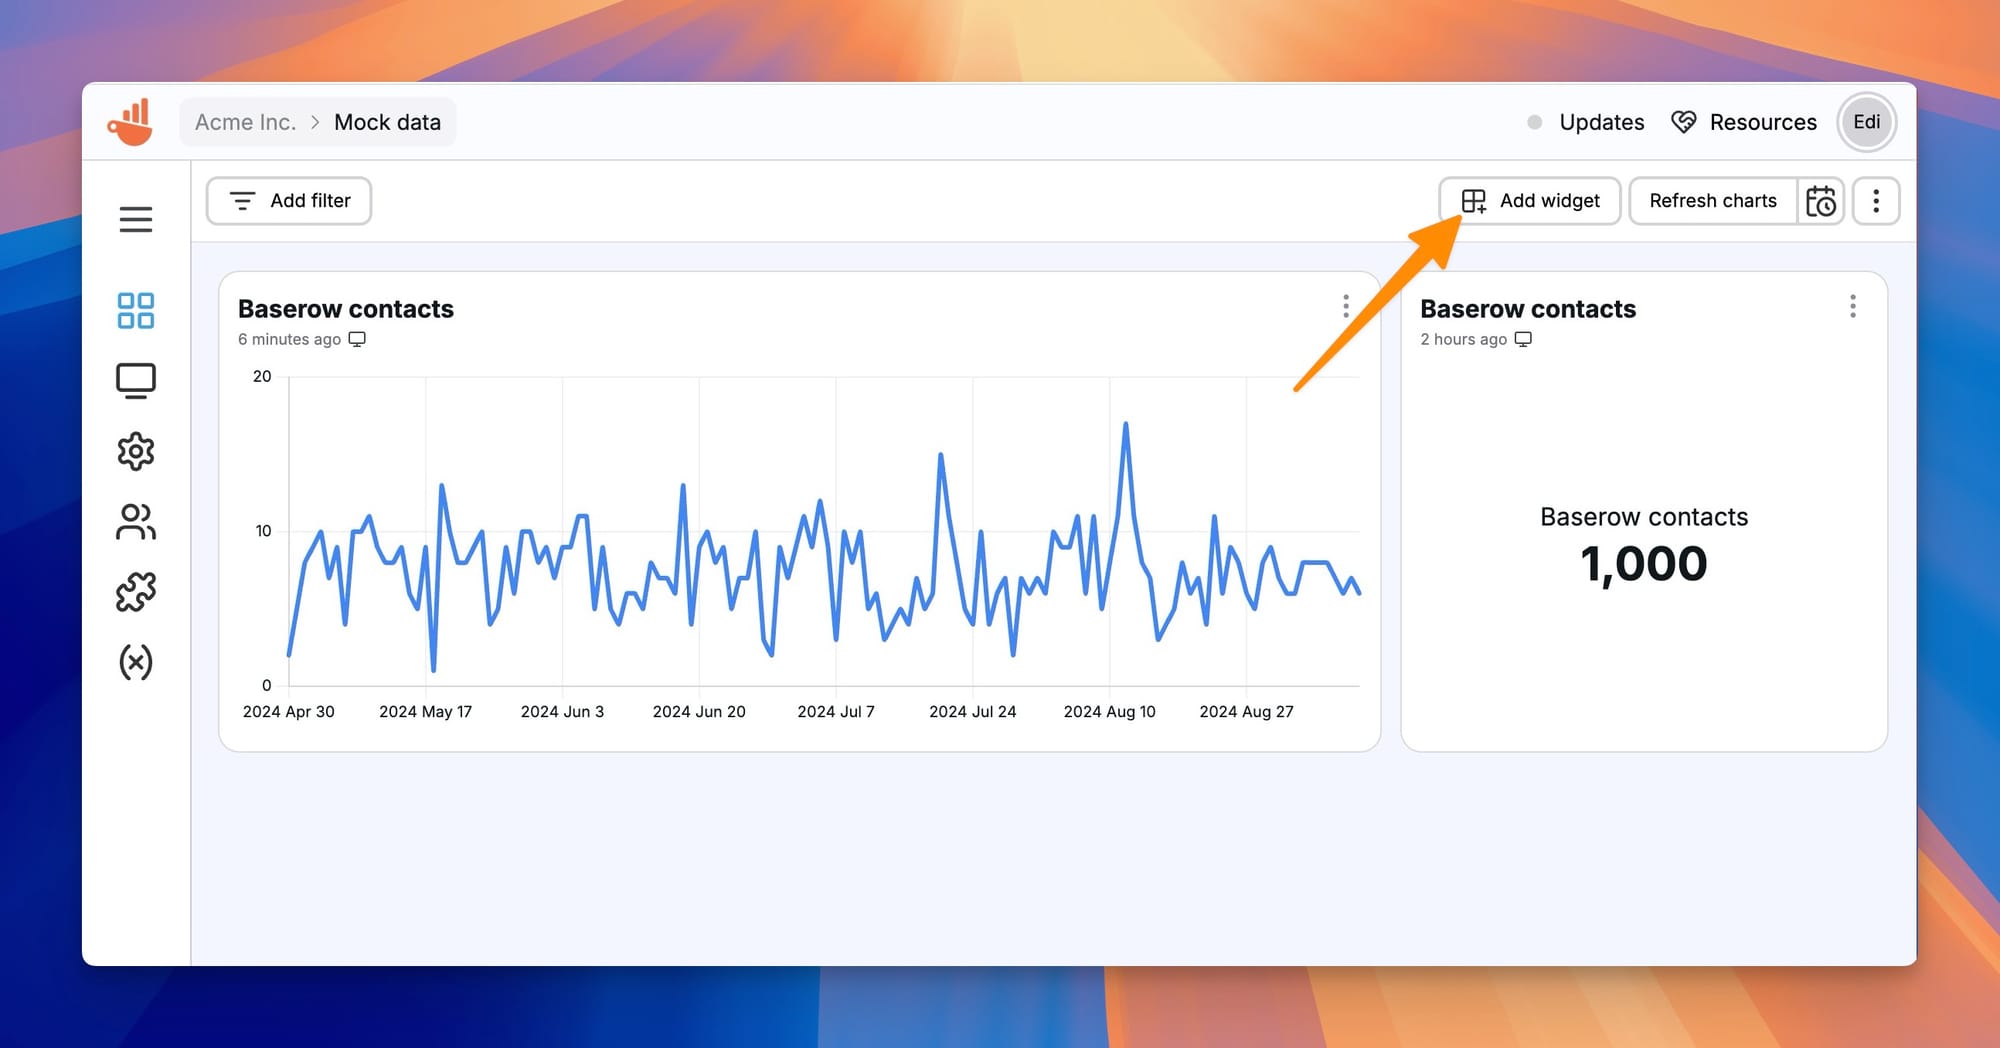Open the overflow menu next to Refresh charts
2000x1048 pixels.
click(x=1876, y=201)
